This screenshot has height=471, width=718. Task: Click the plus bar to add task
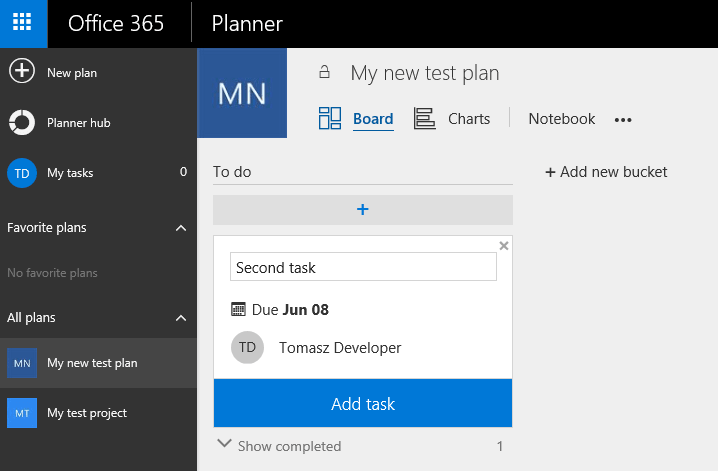tap(363, 210)
